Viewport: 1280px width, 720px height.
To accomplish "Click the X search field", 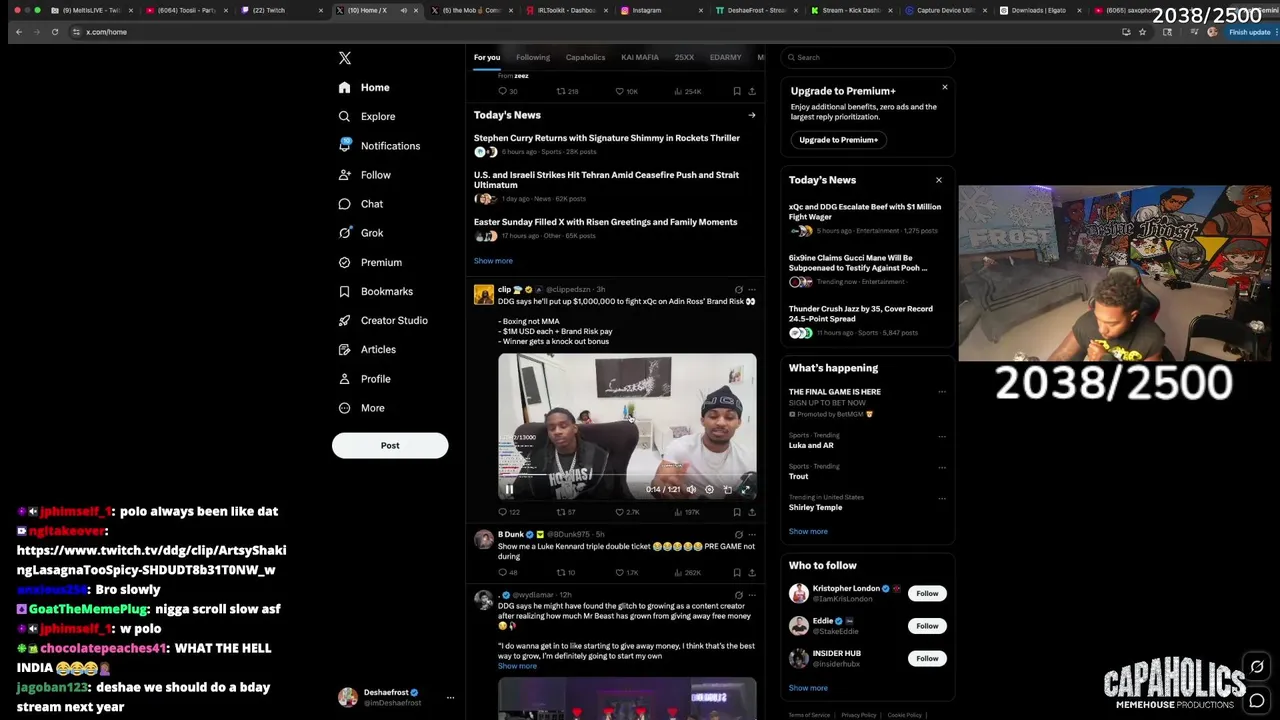I will (x=868, y=57).
